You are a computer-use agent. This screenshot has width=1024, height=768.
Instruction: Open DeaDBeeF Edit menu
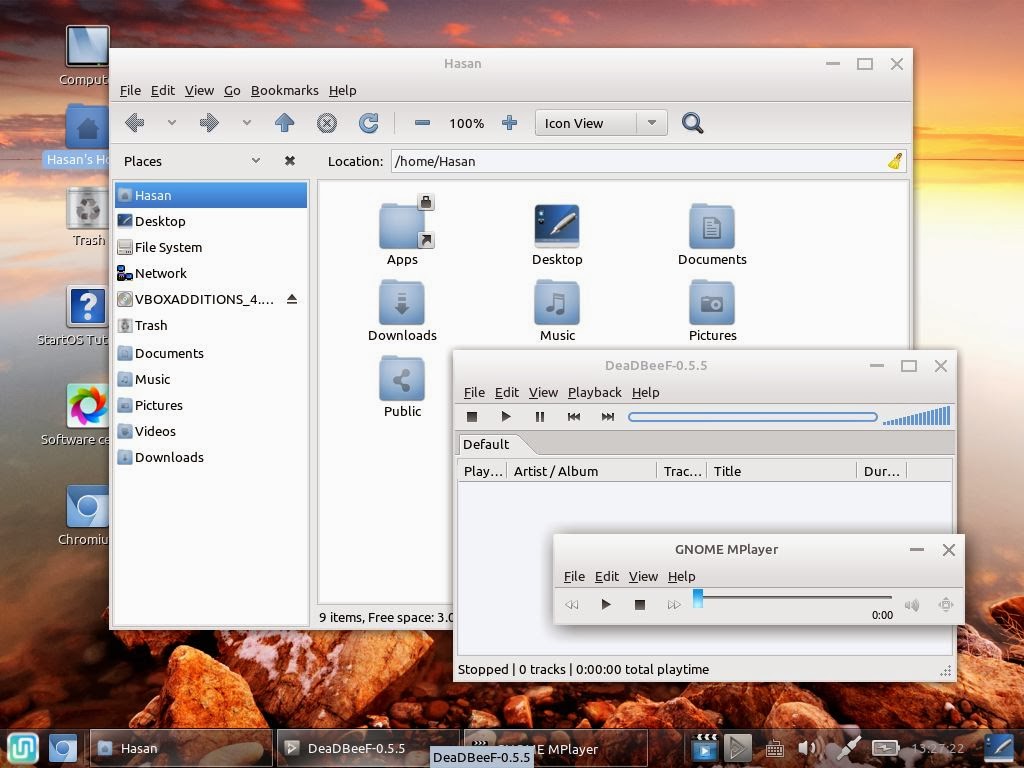(507, 392)
